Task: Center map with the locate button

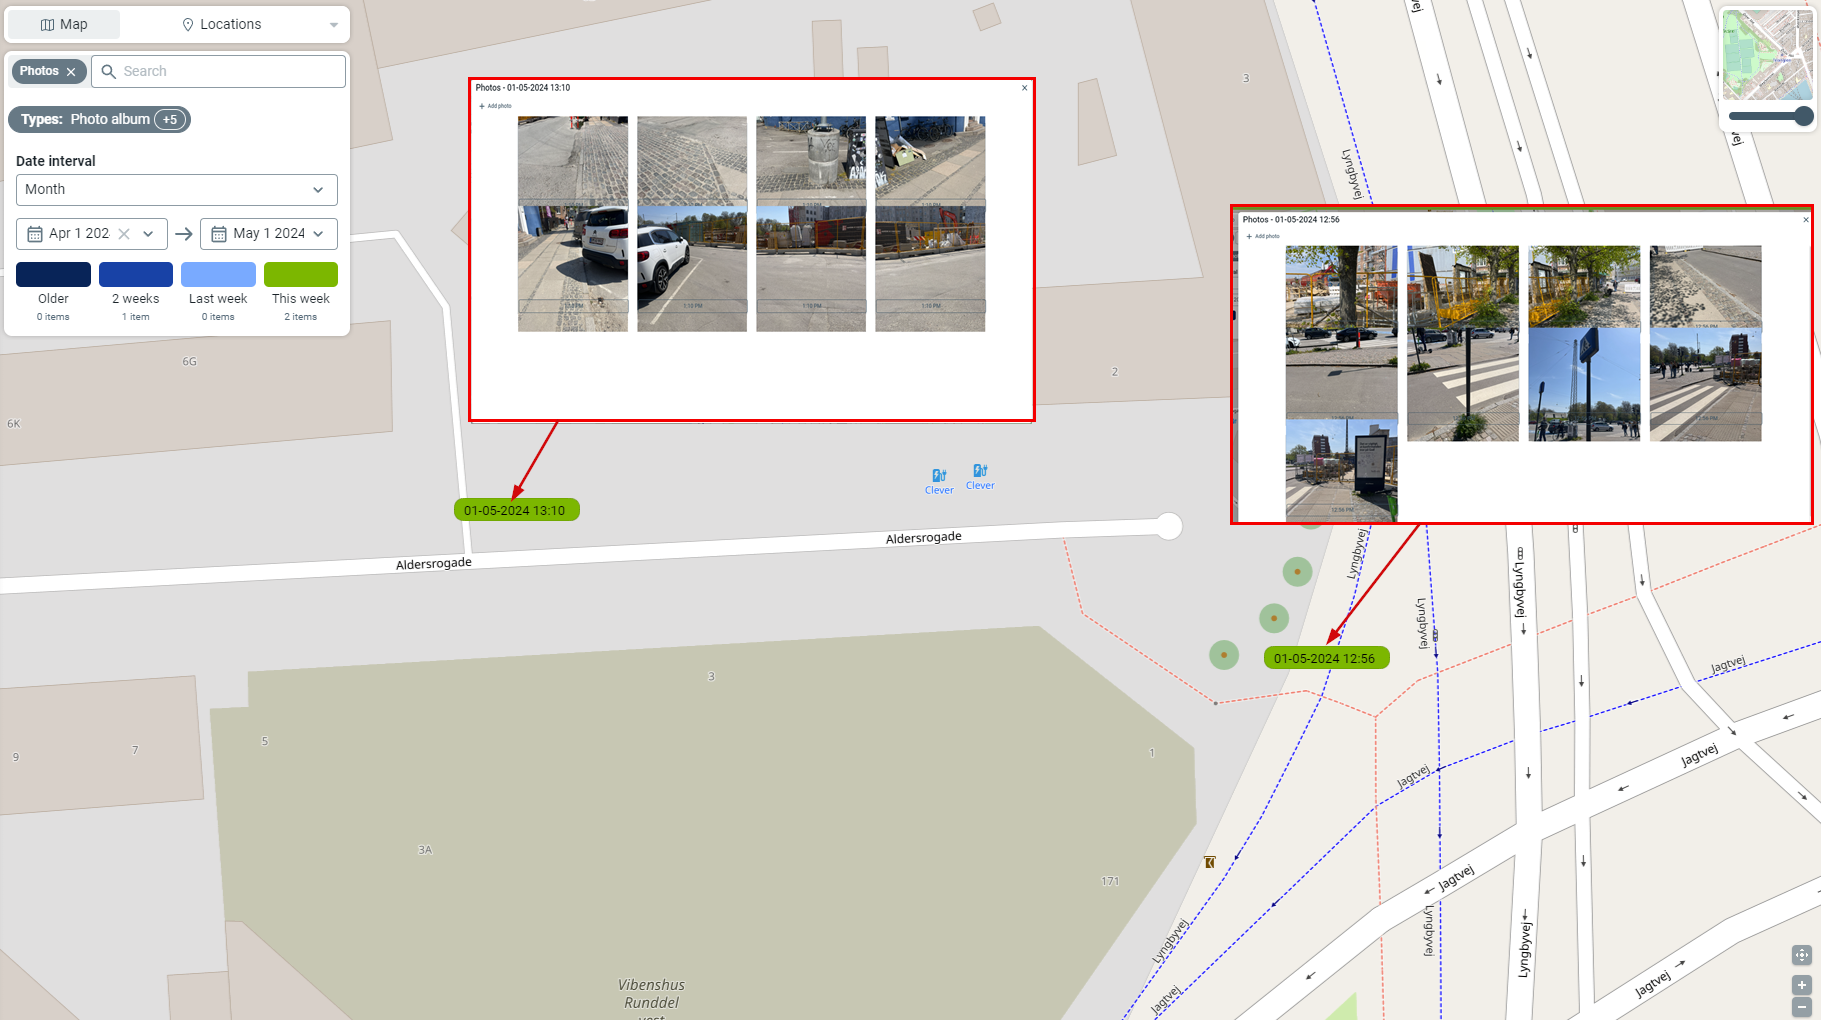Action: [x=1801, y=955]
